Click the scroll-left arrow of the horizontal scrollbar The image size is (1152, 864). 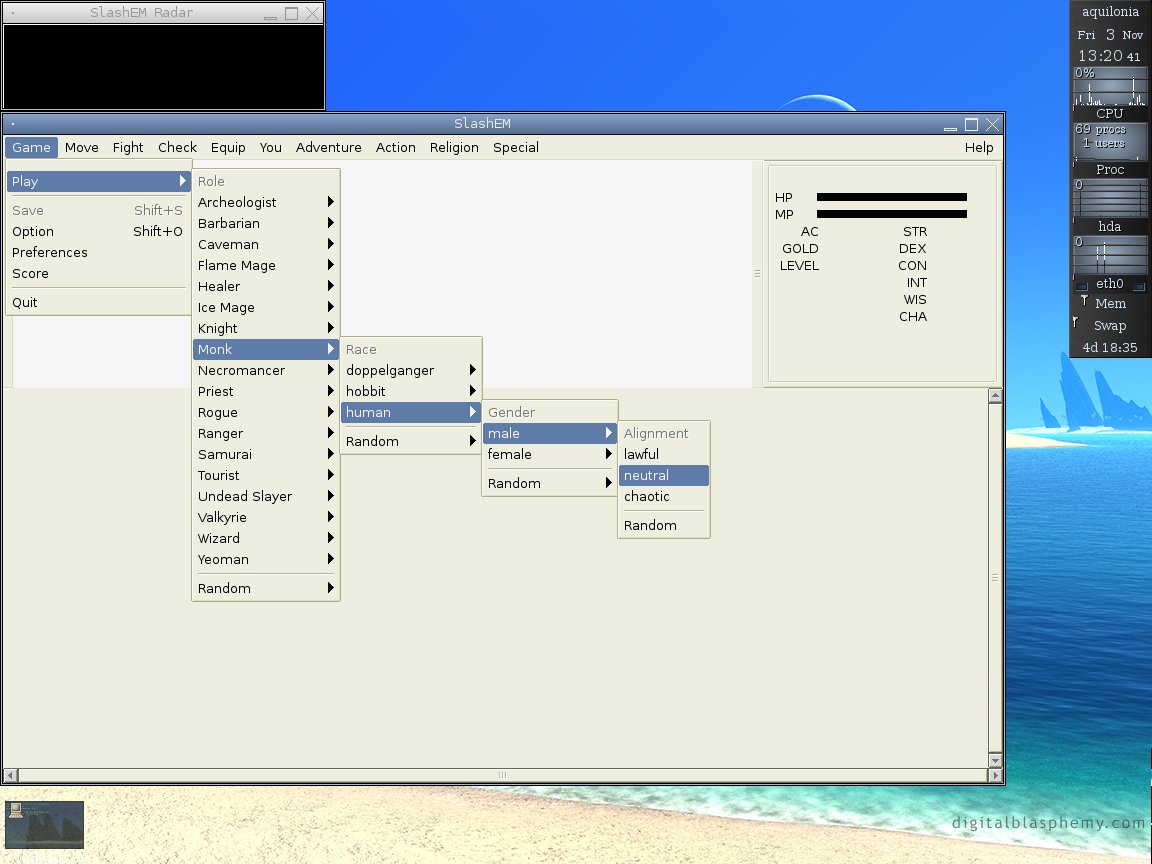[10, 775]
